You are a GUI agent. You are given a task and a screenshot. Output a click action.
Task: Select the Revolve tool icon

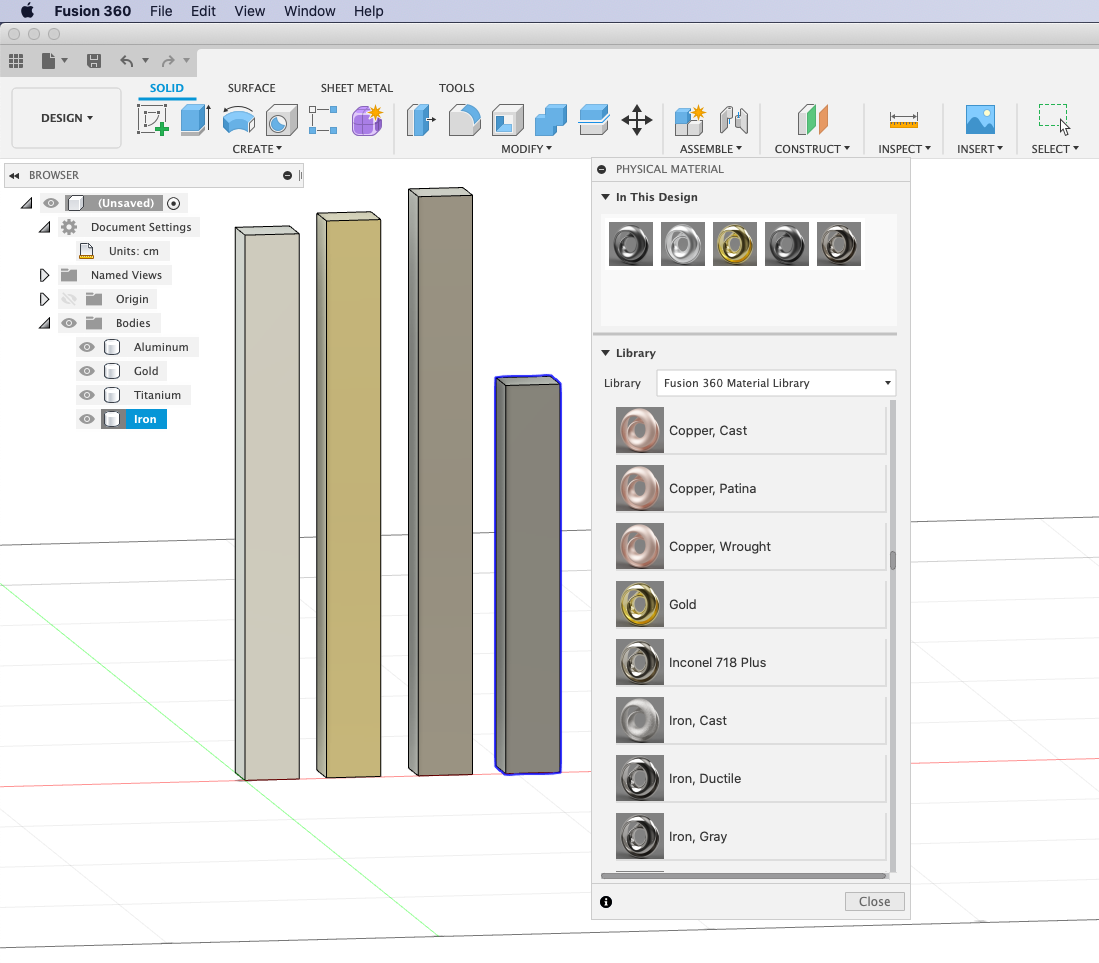pyautogui.click(x=238, y=120)
